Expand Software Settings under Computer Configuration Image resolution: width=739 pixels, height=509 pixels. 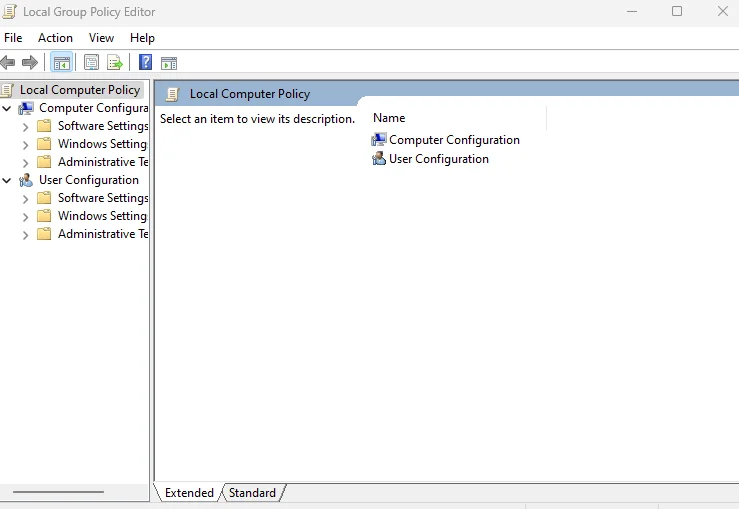pos(26,127)
